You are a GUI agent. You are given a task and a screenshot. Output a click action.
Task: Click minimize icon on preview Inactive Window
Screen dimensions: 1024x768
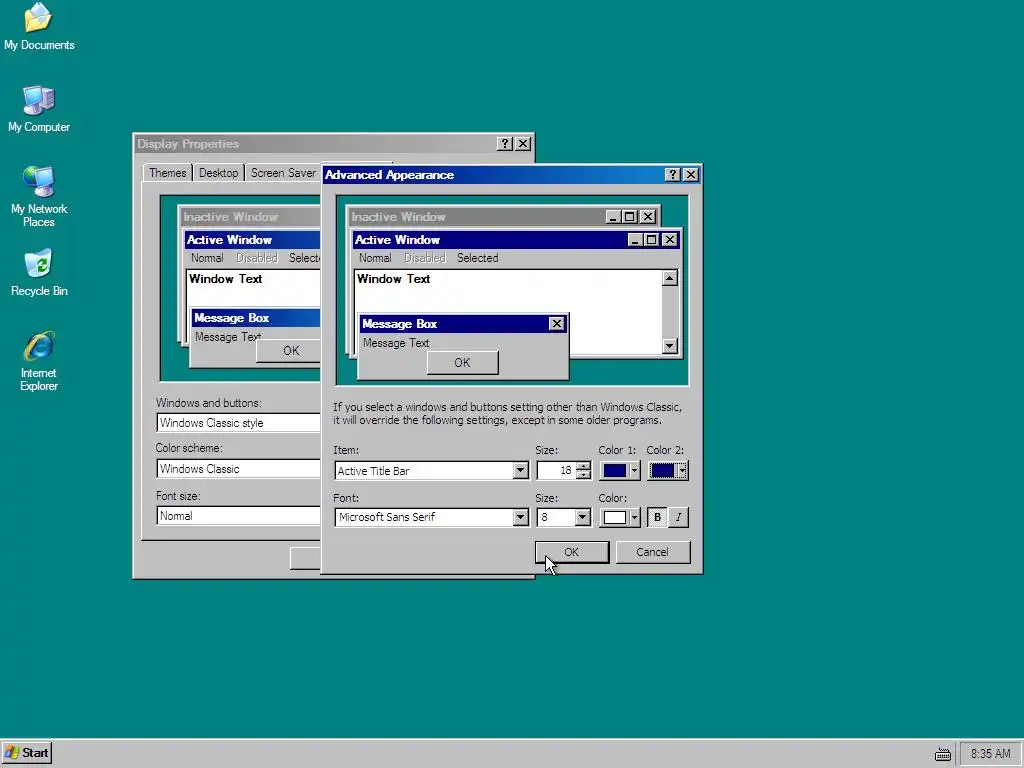613,217
